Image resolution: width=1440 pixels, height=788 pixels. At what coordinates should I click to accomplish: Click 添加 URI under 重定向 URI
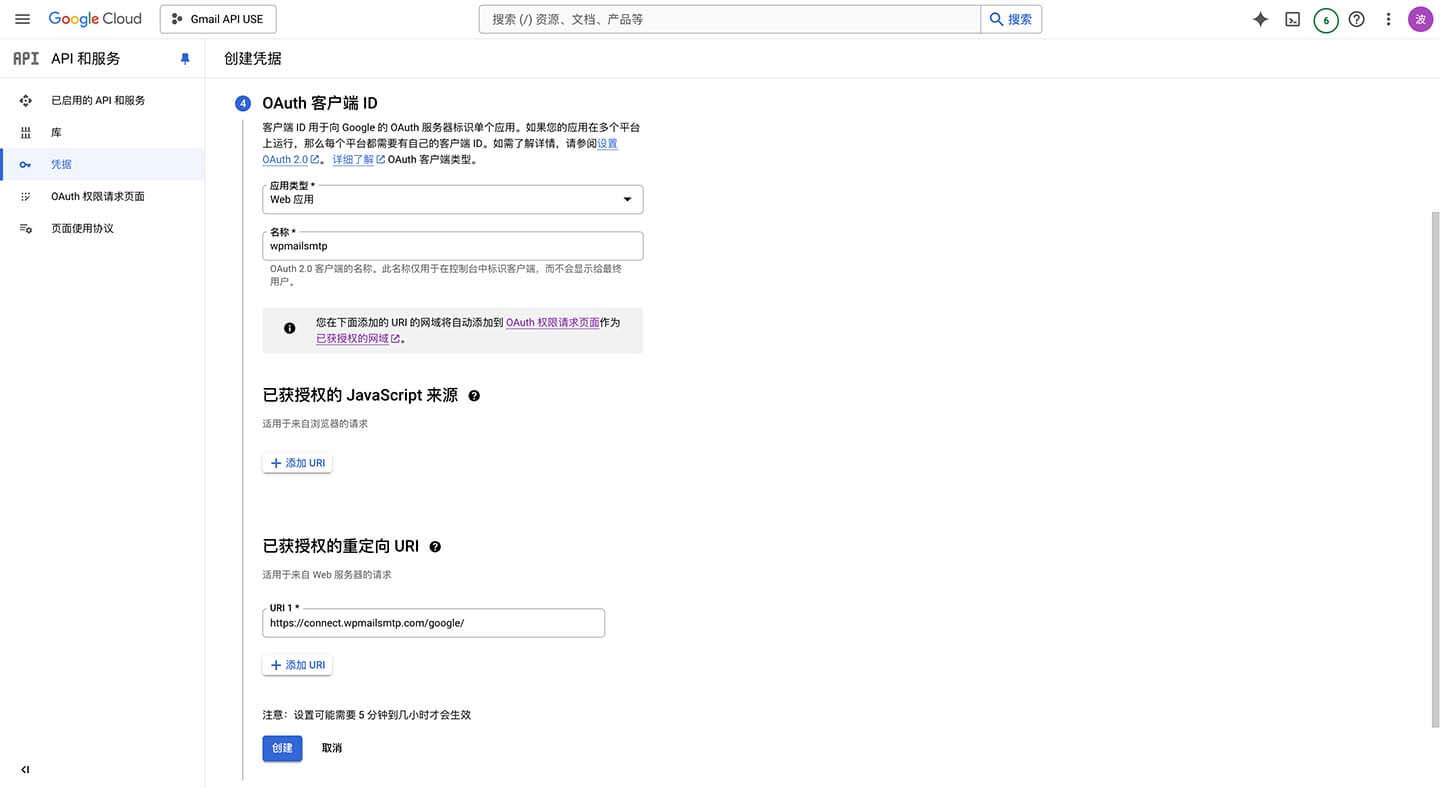297,665
